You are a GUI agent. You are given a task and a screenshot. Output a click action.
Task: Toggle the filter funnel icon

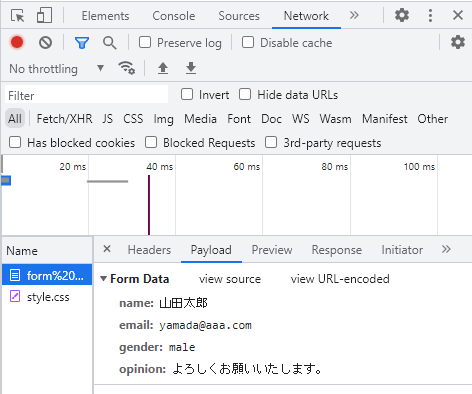click(x=82, y=43)
